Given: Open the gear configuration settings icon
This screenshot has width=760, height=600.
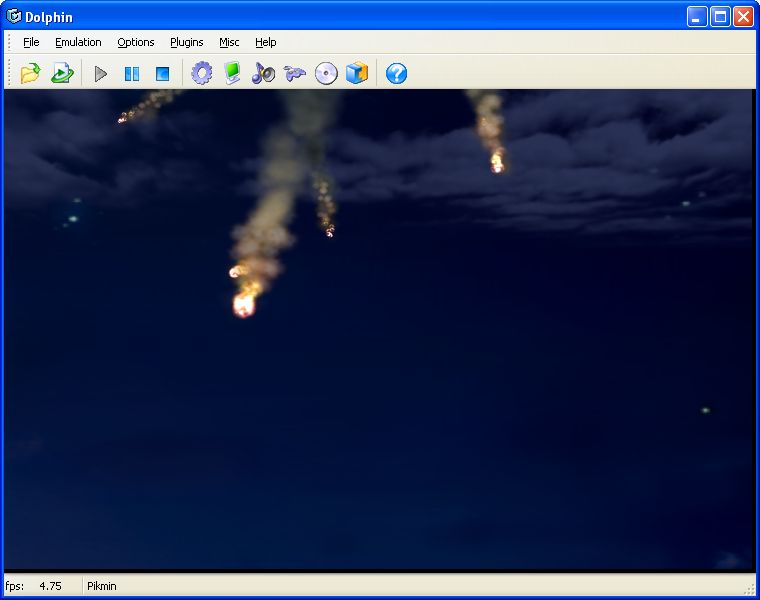Looking at the screenshot, I should coord(202,74).
